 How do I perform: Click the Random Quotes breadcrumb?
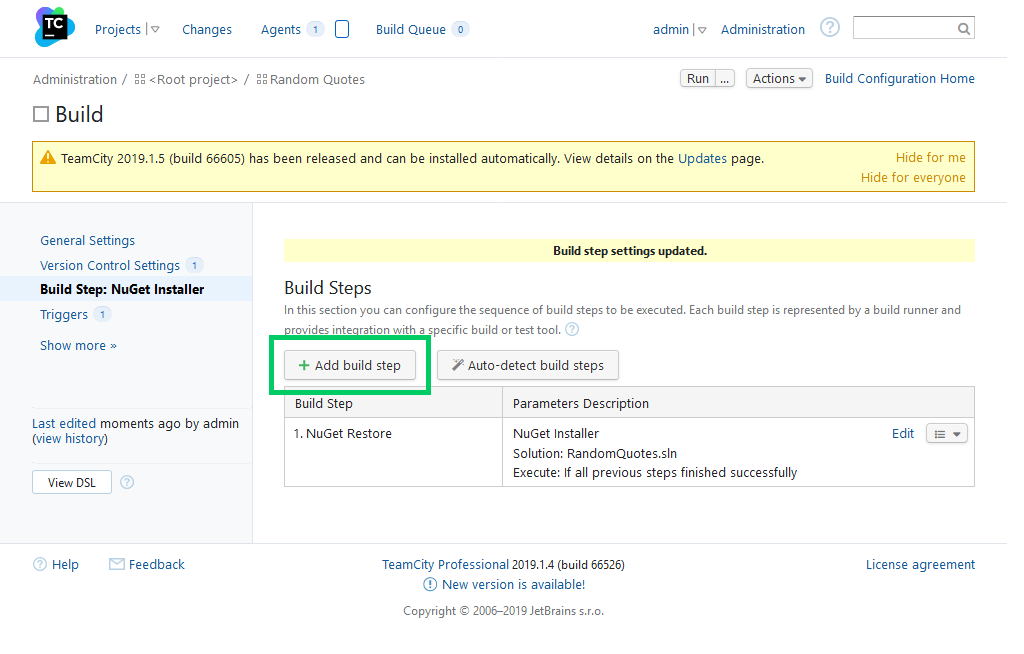317,80
